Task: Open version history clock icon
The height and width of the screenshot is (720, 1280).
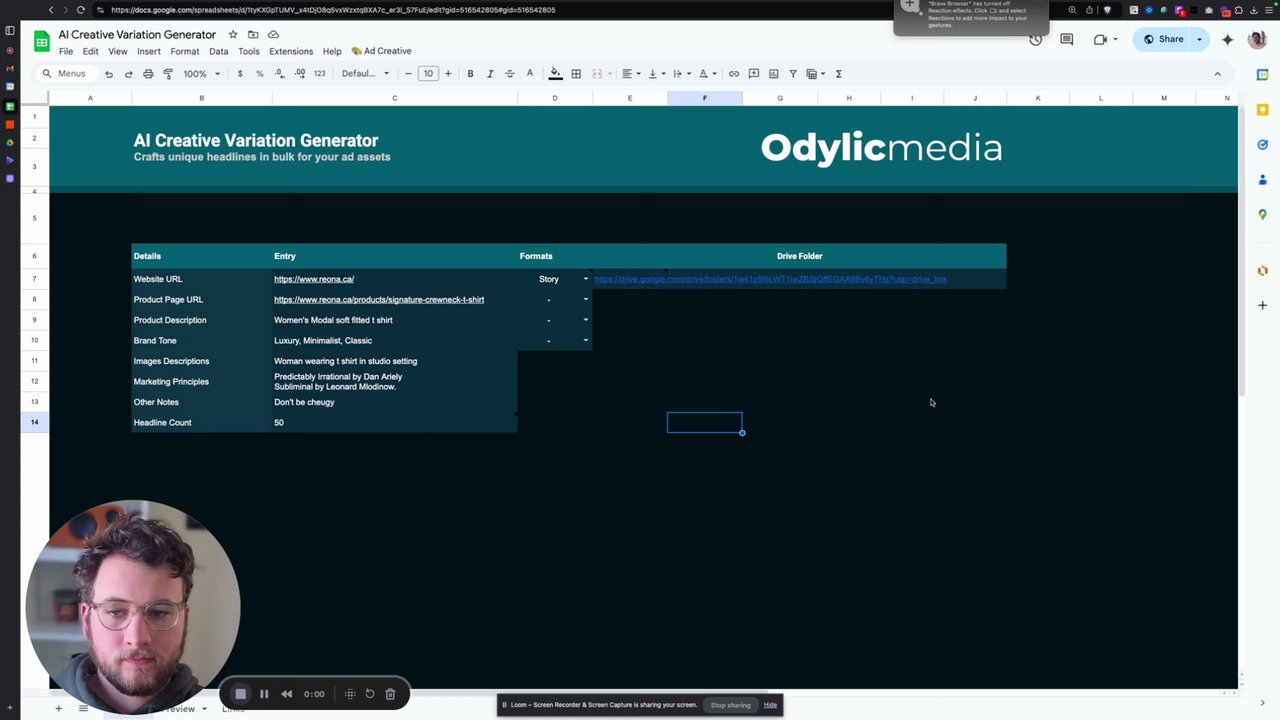Action: coord(1036,40)
